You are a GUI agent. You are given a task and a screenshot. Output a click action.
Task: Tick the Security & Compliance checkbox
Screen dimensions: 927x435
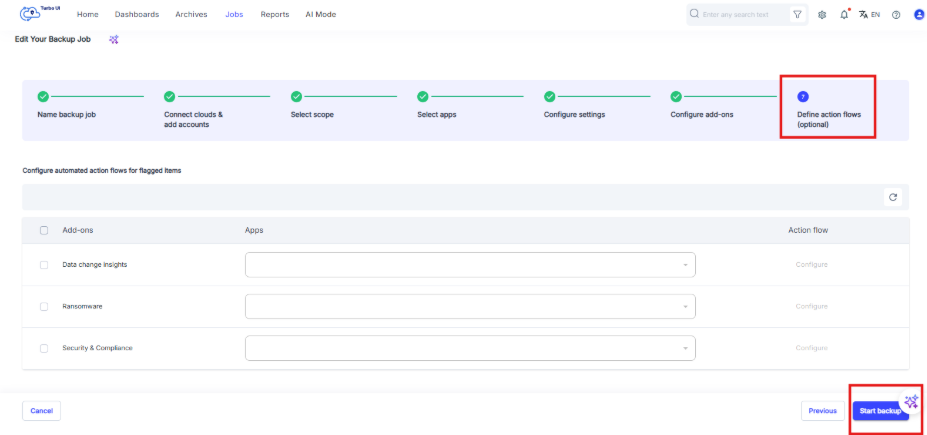click(44, 348)
